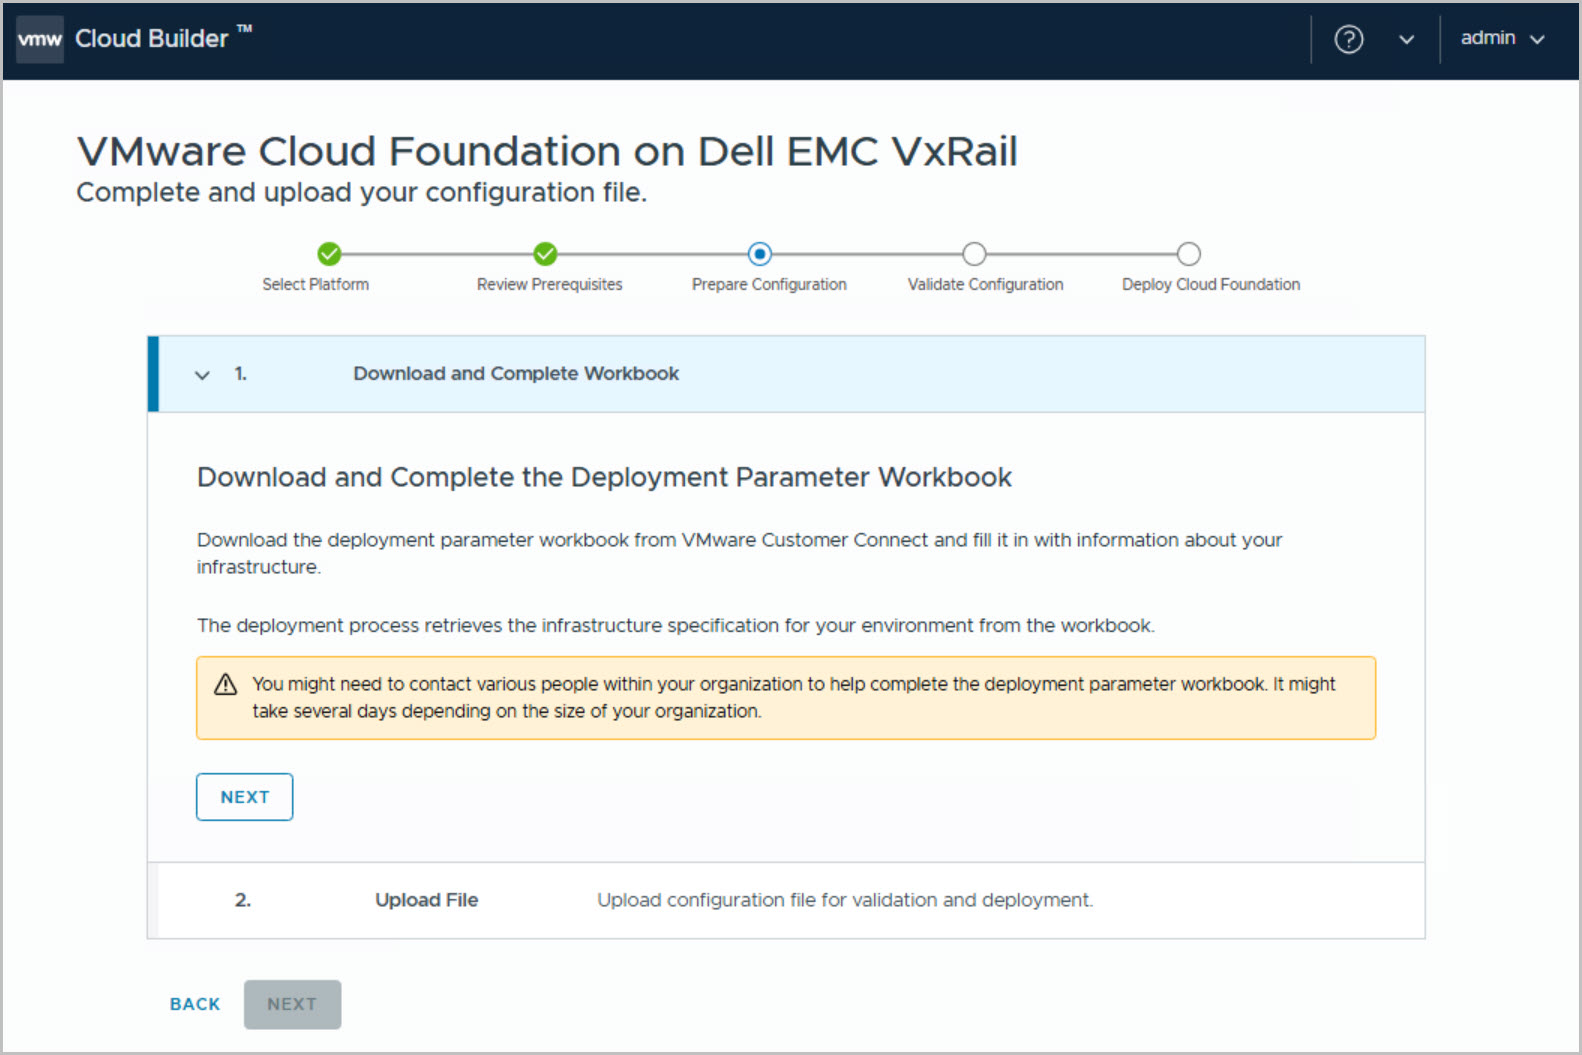Select the Deploy Cloud Foundation step circle
The height and width of the screenshot is (1055, 1582).
1188,254
